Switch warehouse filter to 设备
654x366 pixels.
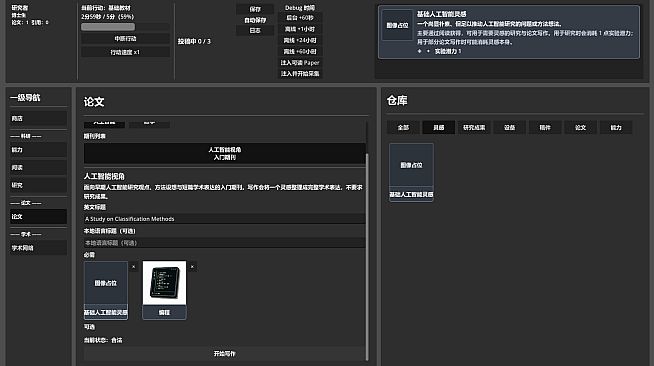coord(510,128)
